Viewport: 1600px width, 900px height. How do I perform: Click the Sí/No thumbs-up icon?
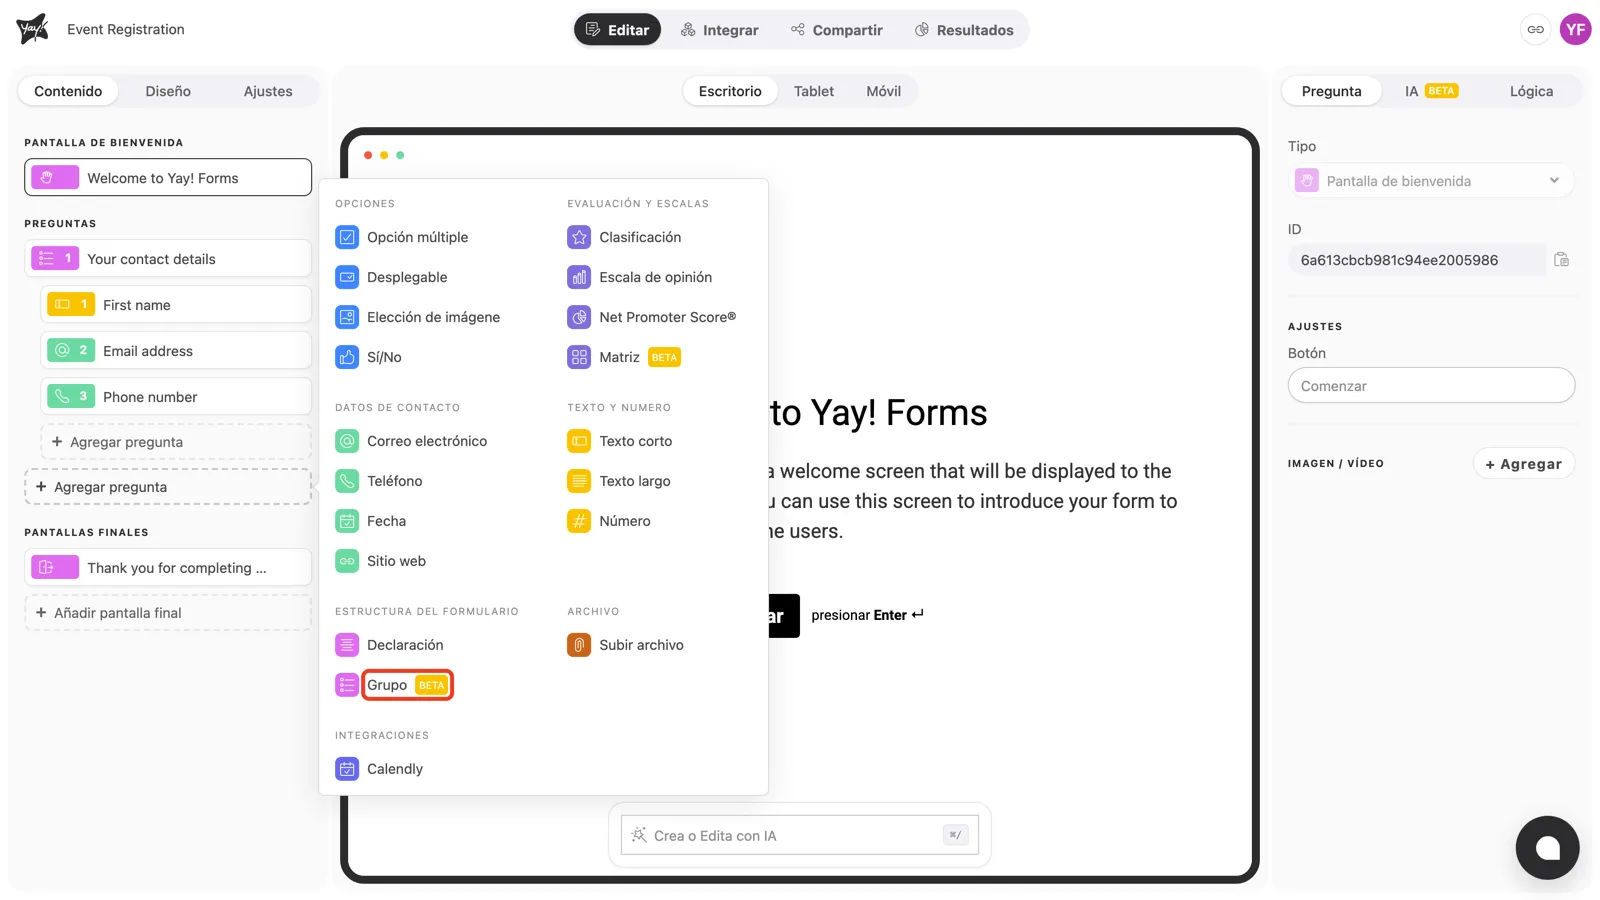[347, 357]
